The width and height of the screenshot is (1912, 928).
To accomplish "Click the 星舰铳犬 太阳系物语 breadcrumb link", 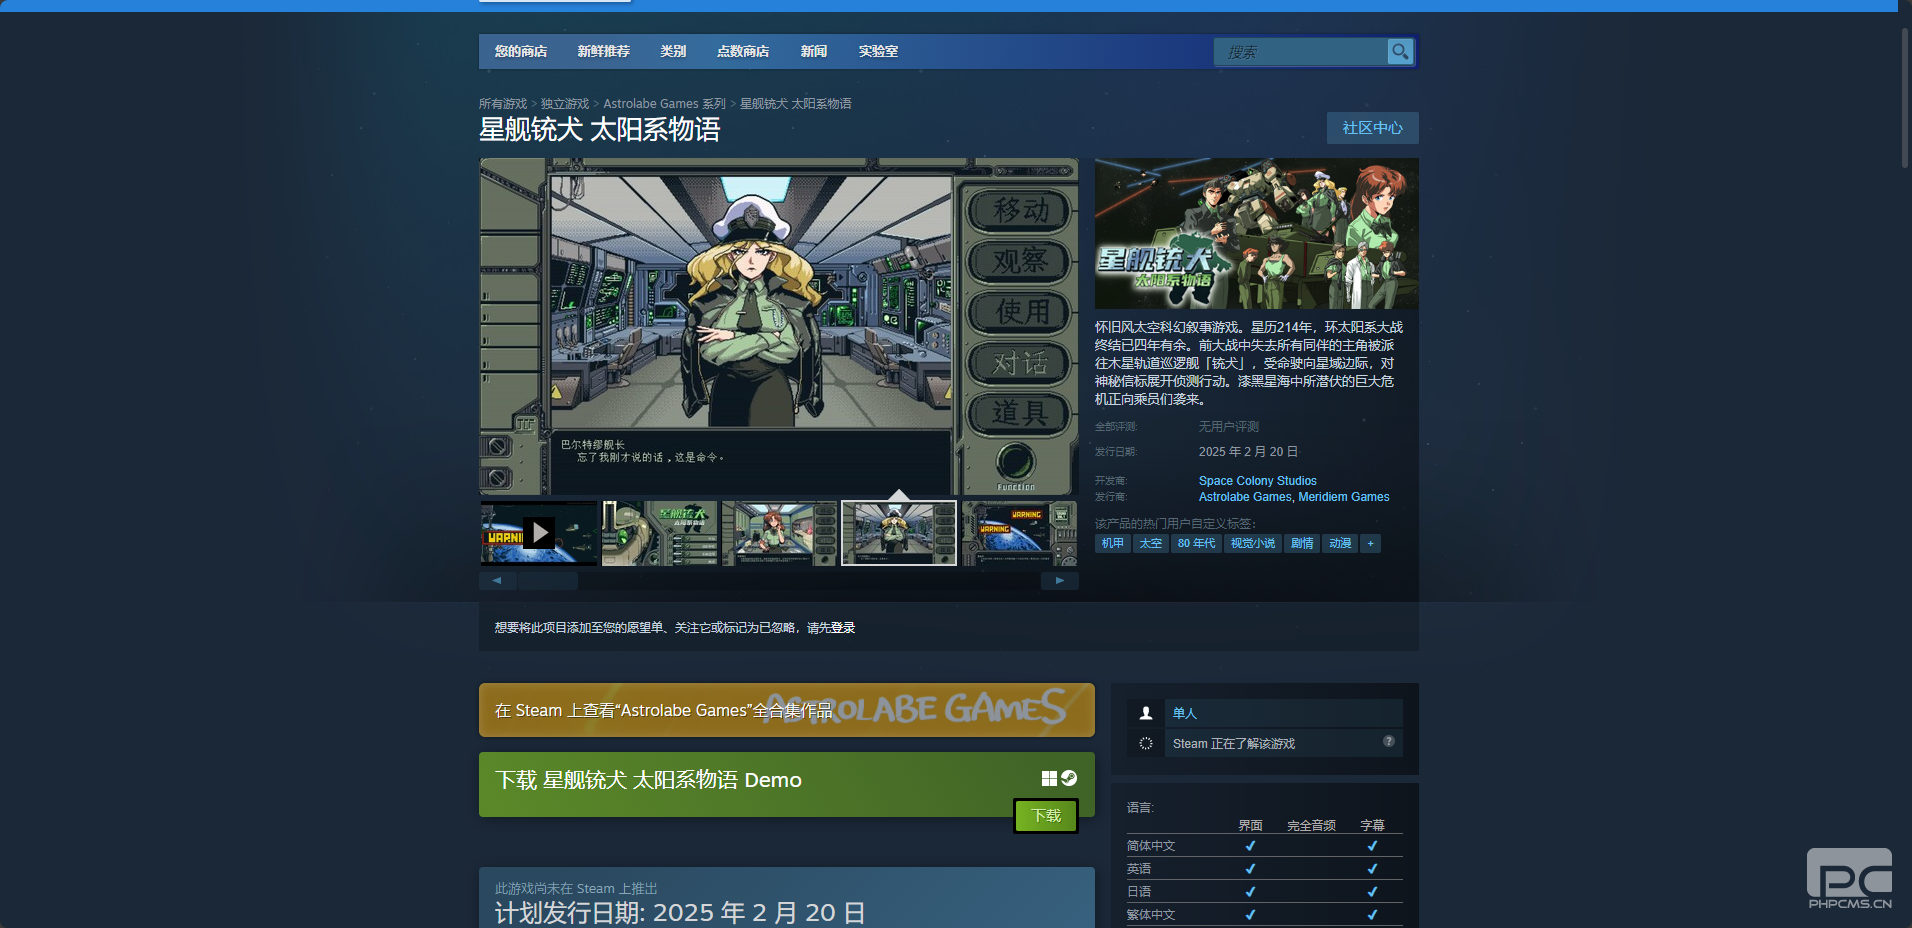I will click(796, 104).
